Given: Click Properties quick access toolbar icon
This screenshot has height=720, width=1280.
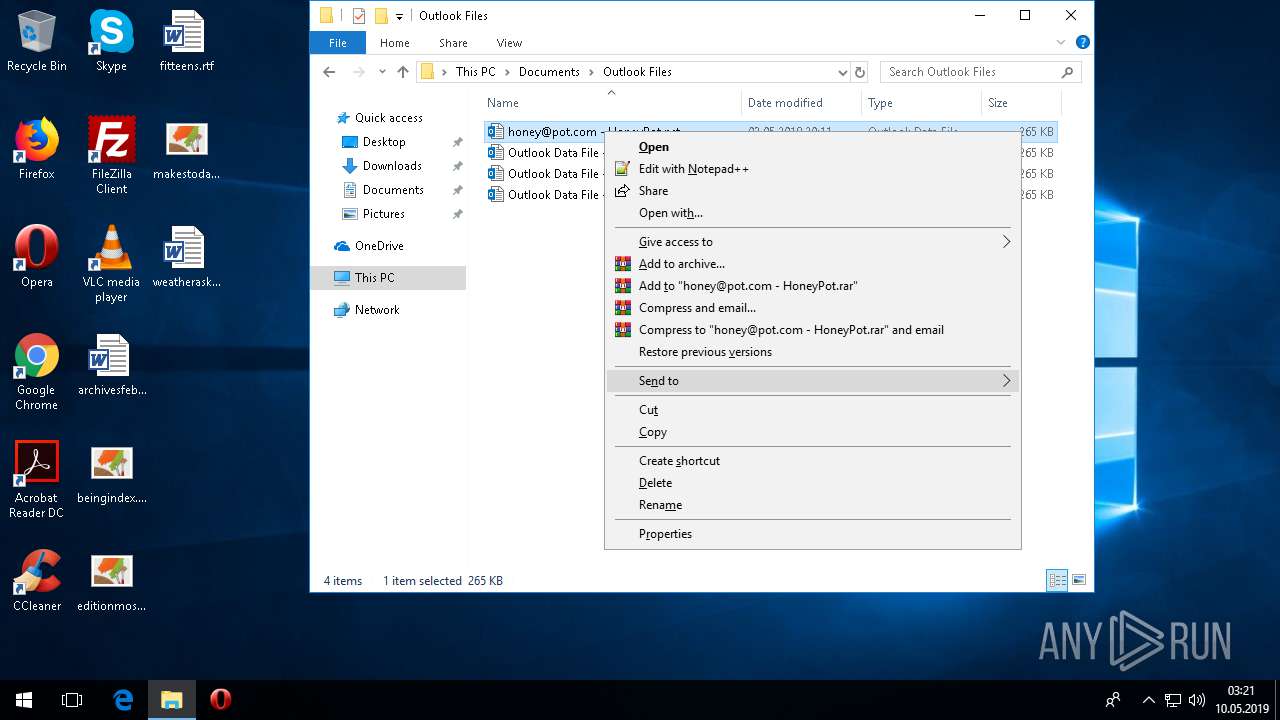Looking at the screenshot, I should pyautogui.click(x=359, y=16).
